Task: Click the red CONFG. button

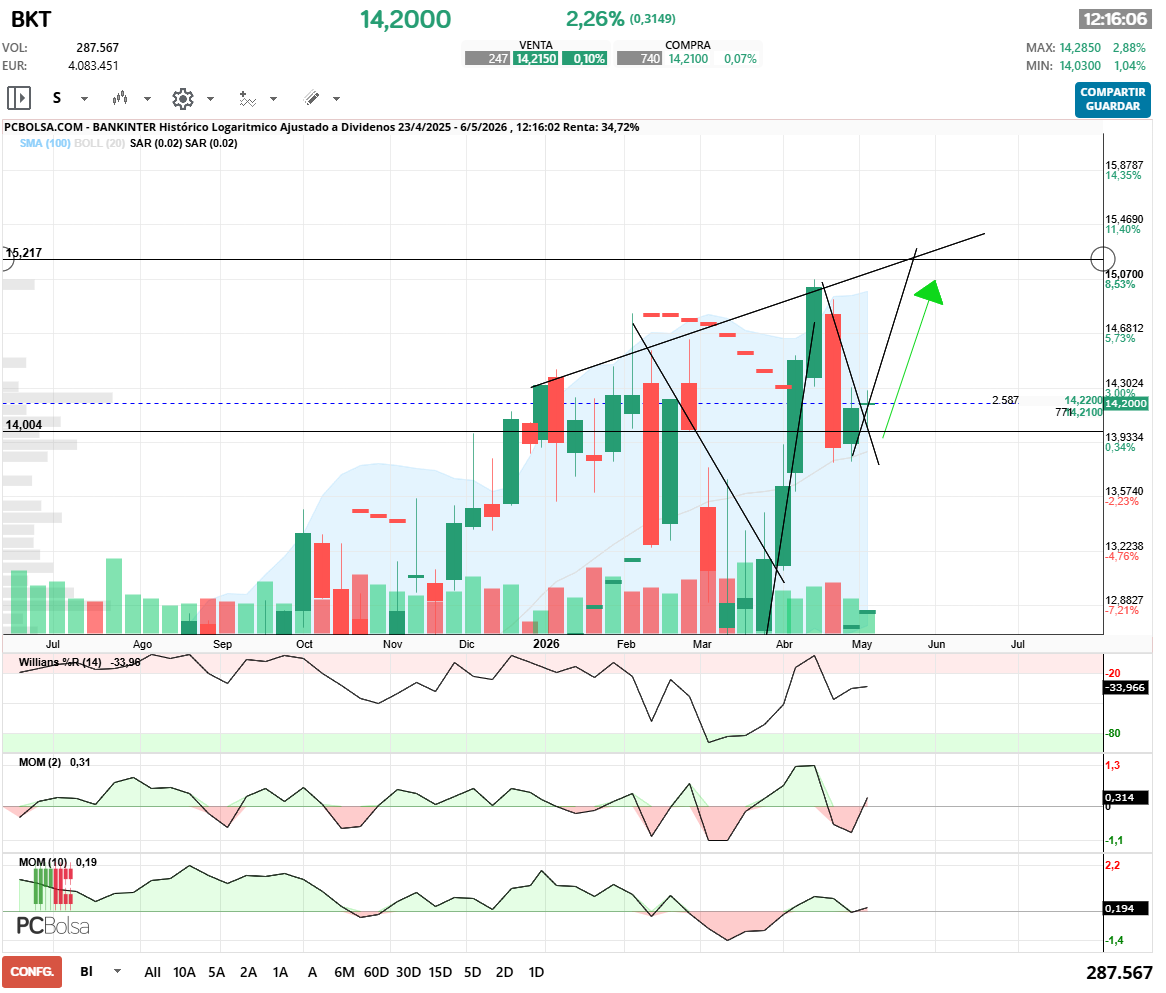Action: [x=32, y=971]
